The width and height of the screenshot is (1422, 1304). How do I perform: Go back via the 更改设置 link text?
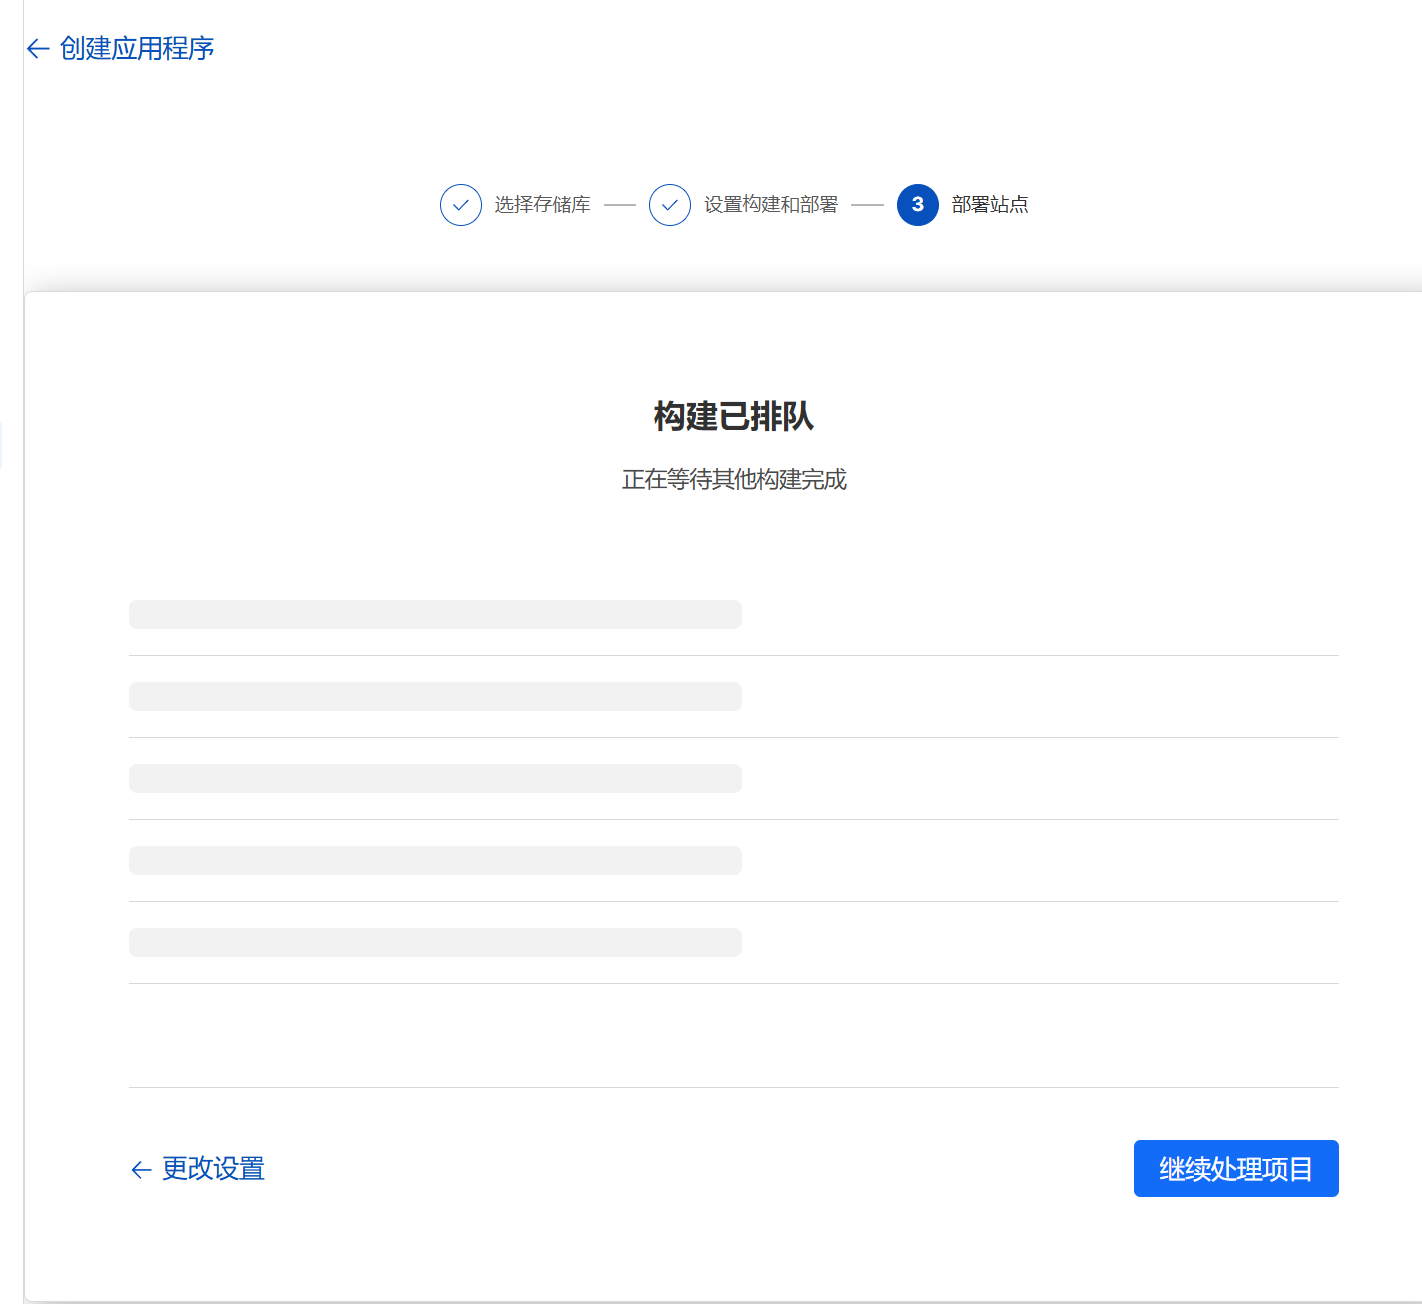tap(213, 1169)
